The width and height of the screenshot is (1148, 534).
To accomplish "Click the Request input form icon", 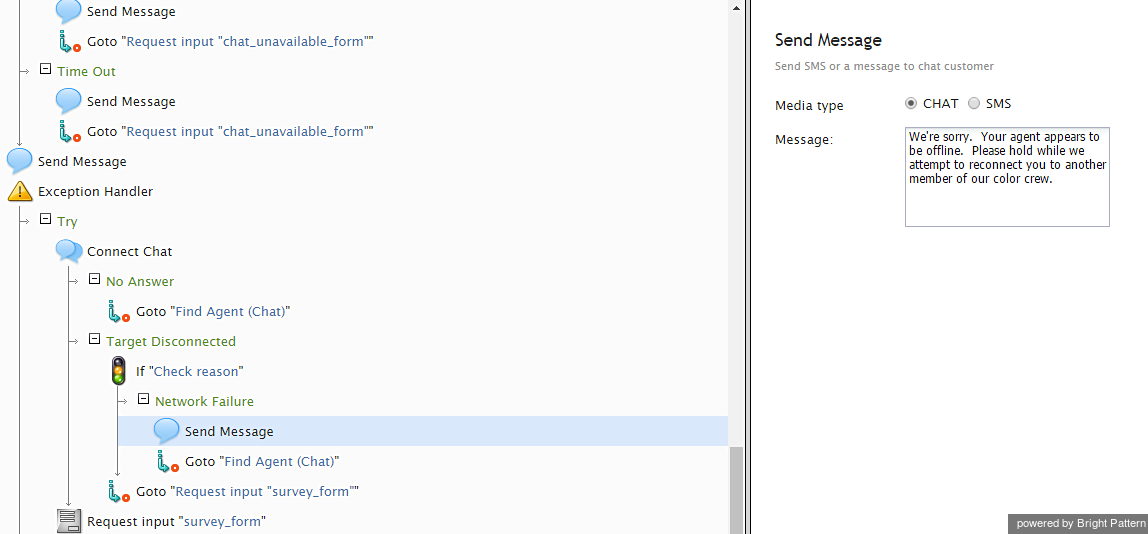I will click(69, 522).
